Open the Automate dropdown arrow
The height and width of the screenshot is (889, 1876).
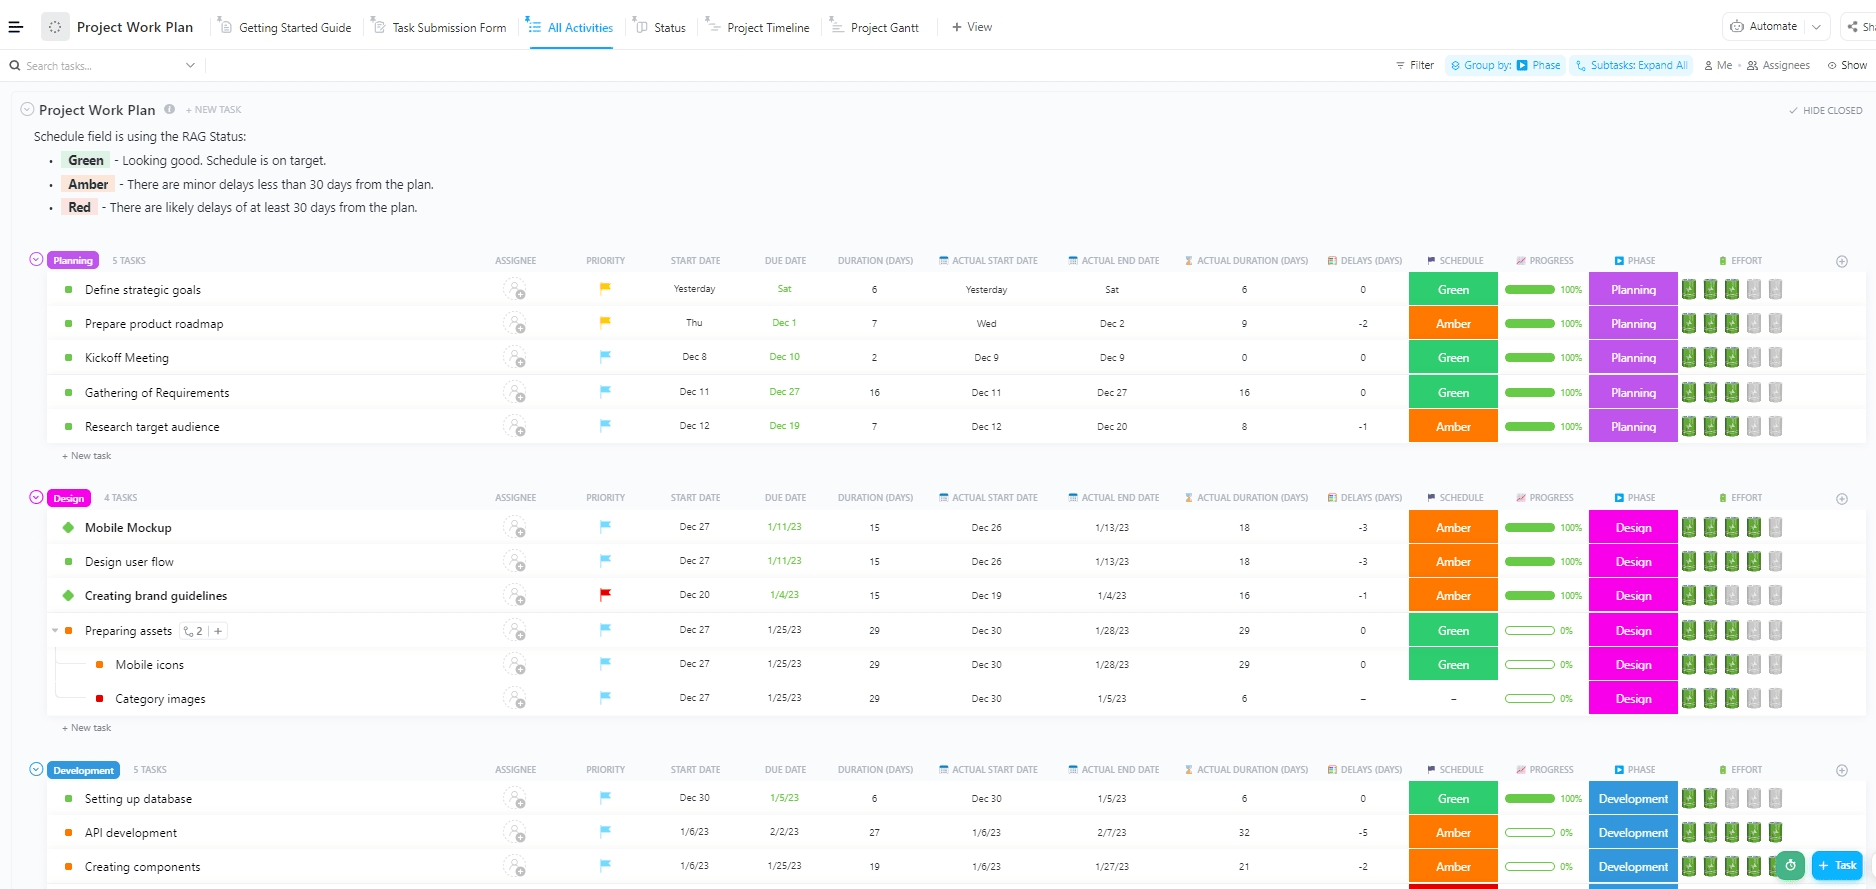coord(1816,27)
